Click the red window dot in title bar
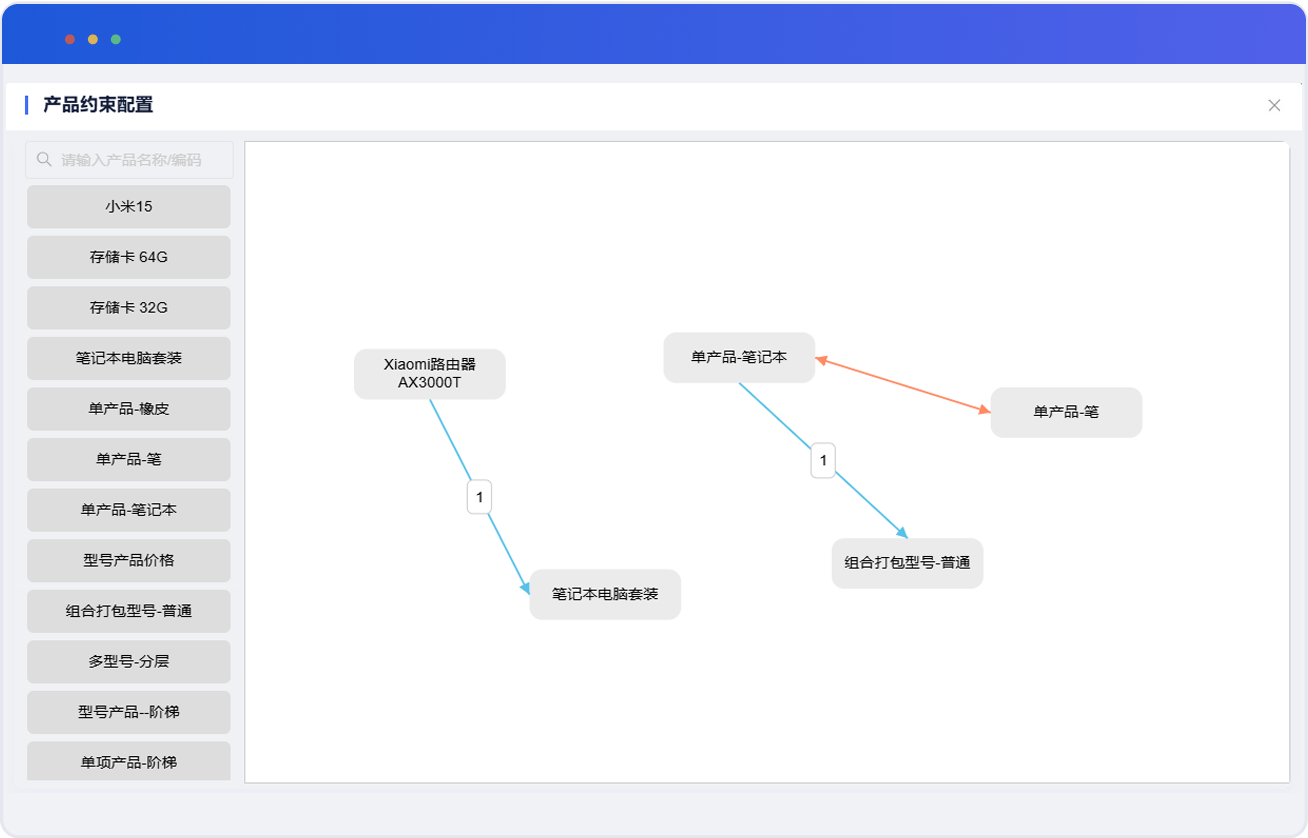This screenshot has width=1308, height=838. point(70,39)
